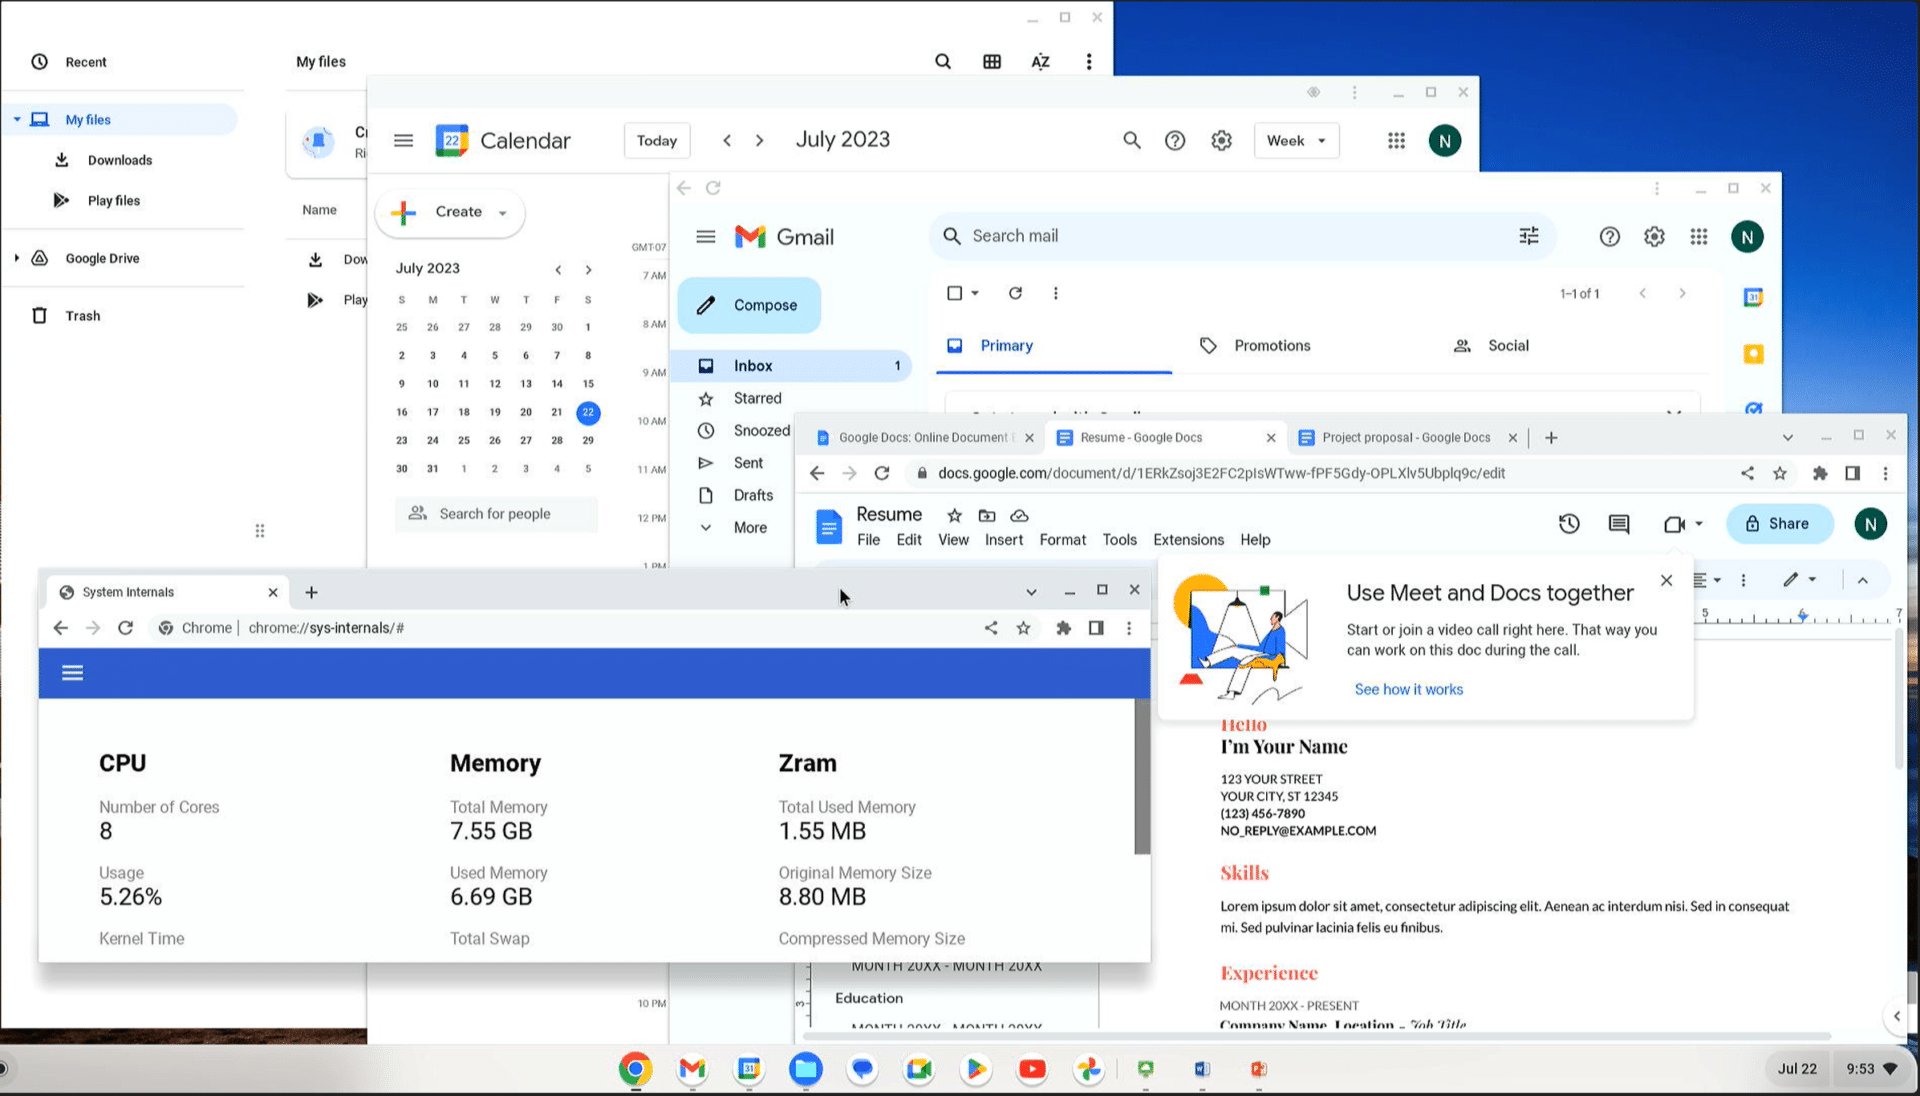Click Search for people field

[x=495, y=514]
